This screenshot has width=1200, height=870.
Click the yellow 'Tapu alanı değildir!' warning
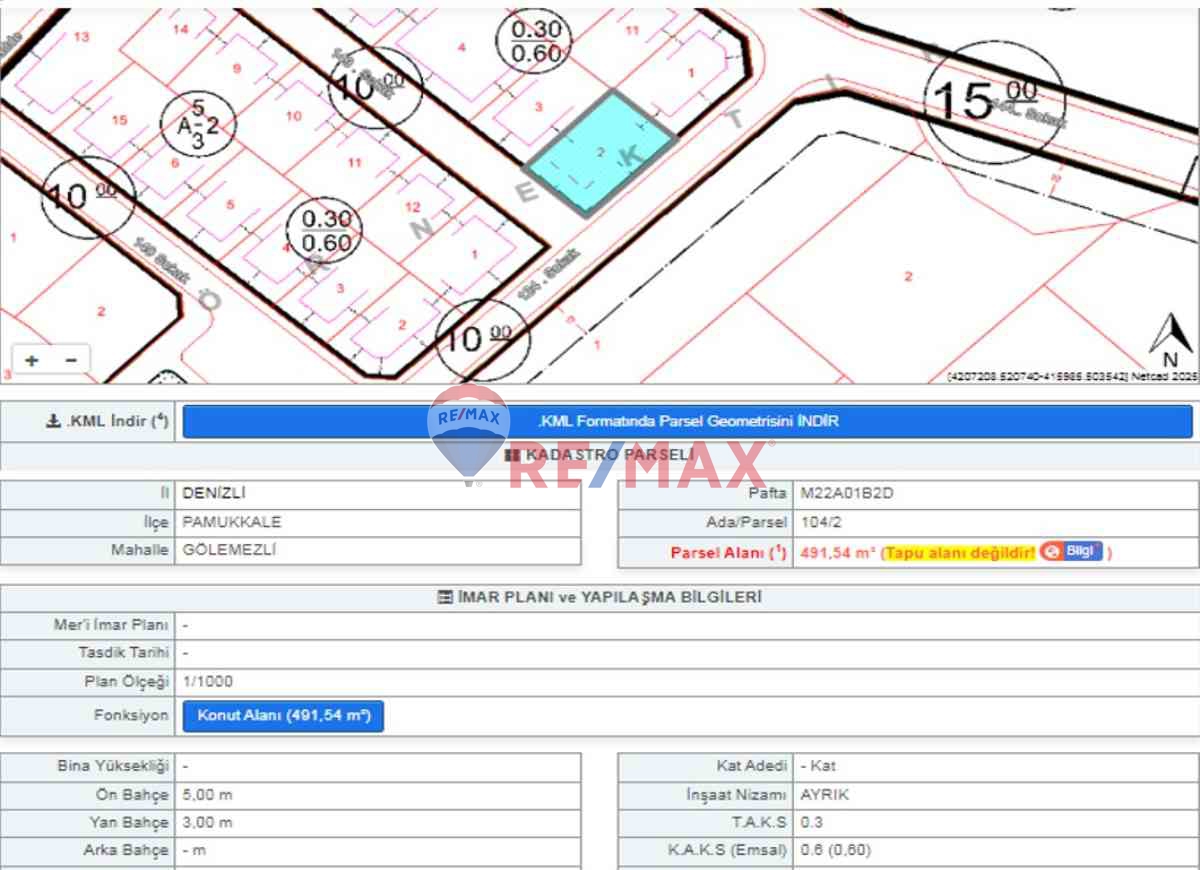pos(960,552)
